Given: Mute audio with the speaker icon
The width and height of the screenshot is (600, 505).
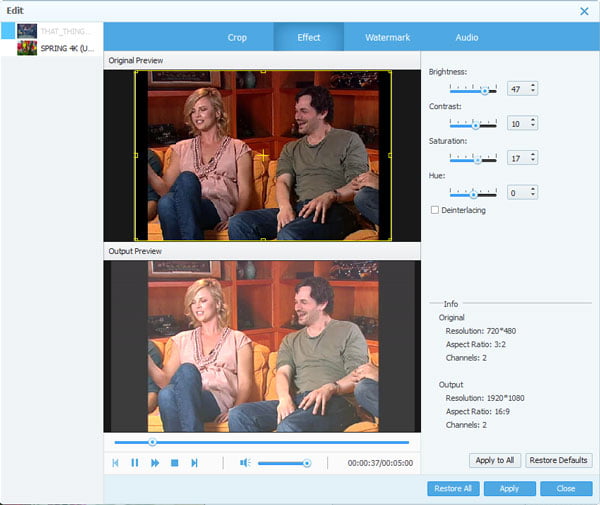Looking at the screenshot, I should point(245,463).
